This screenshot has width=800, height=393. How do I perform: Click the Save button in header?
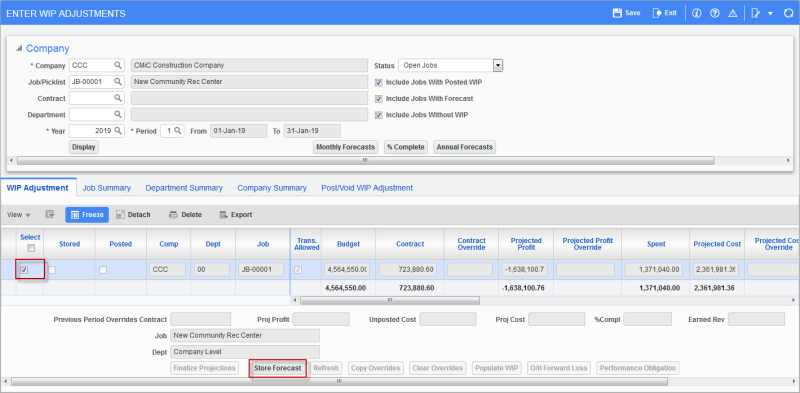pos(627,13)
